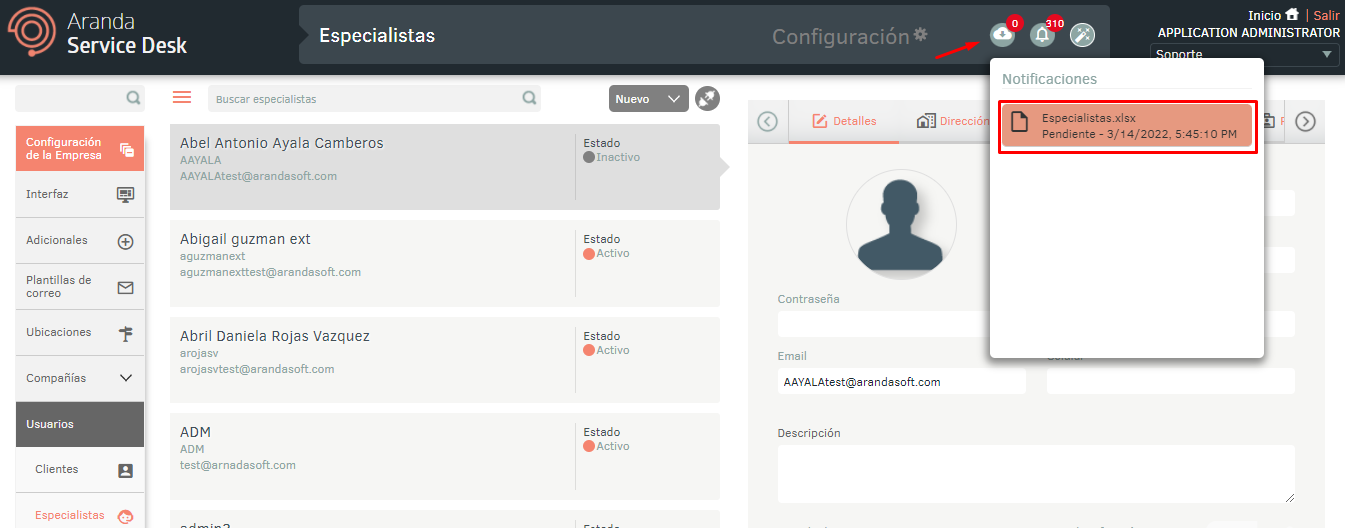Open the Soporte project dropdown
The width and height of the screenshot is (1345, 528).
(1245, 55)
